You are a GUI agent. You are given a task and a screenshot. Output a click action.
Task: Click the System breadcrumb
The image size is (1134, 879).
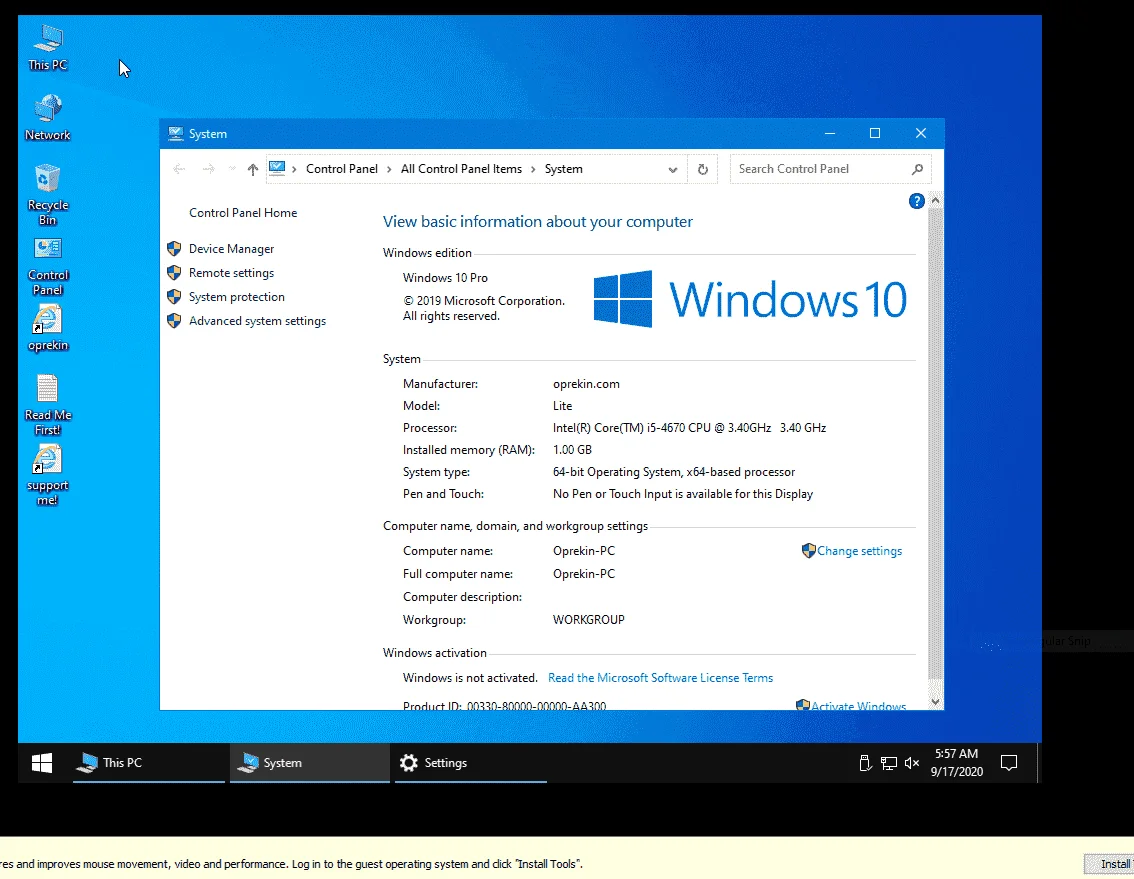coord(563,169)
